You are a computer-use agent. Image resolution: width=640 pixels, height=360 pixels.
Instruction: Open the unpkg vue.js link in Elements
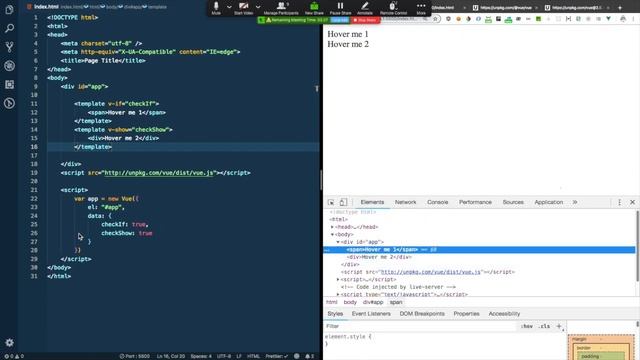click(431, 272)
